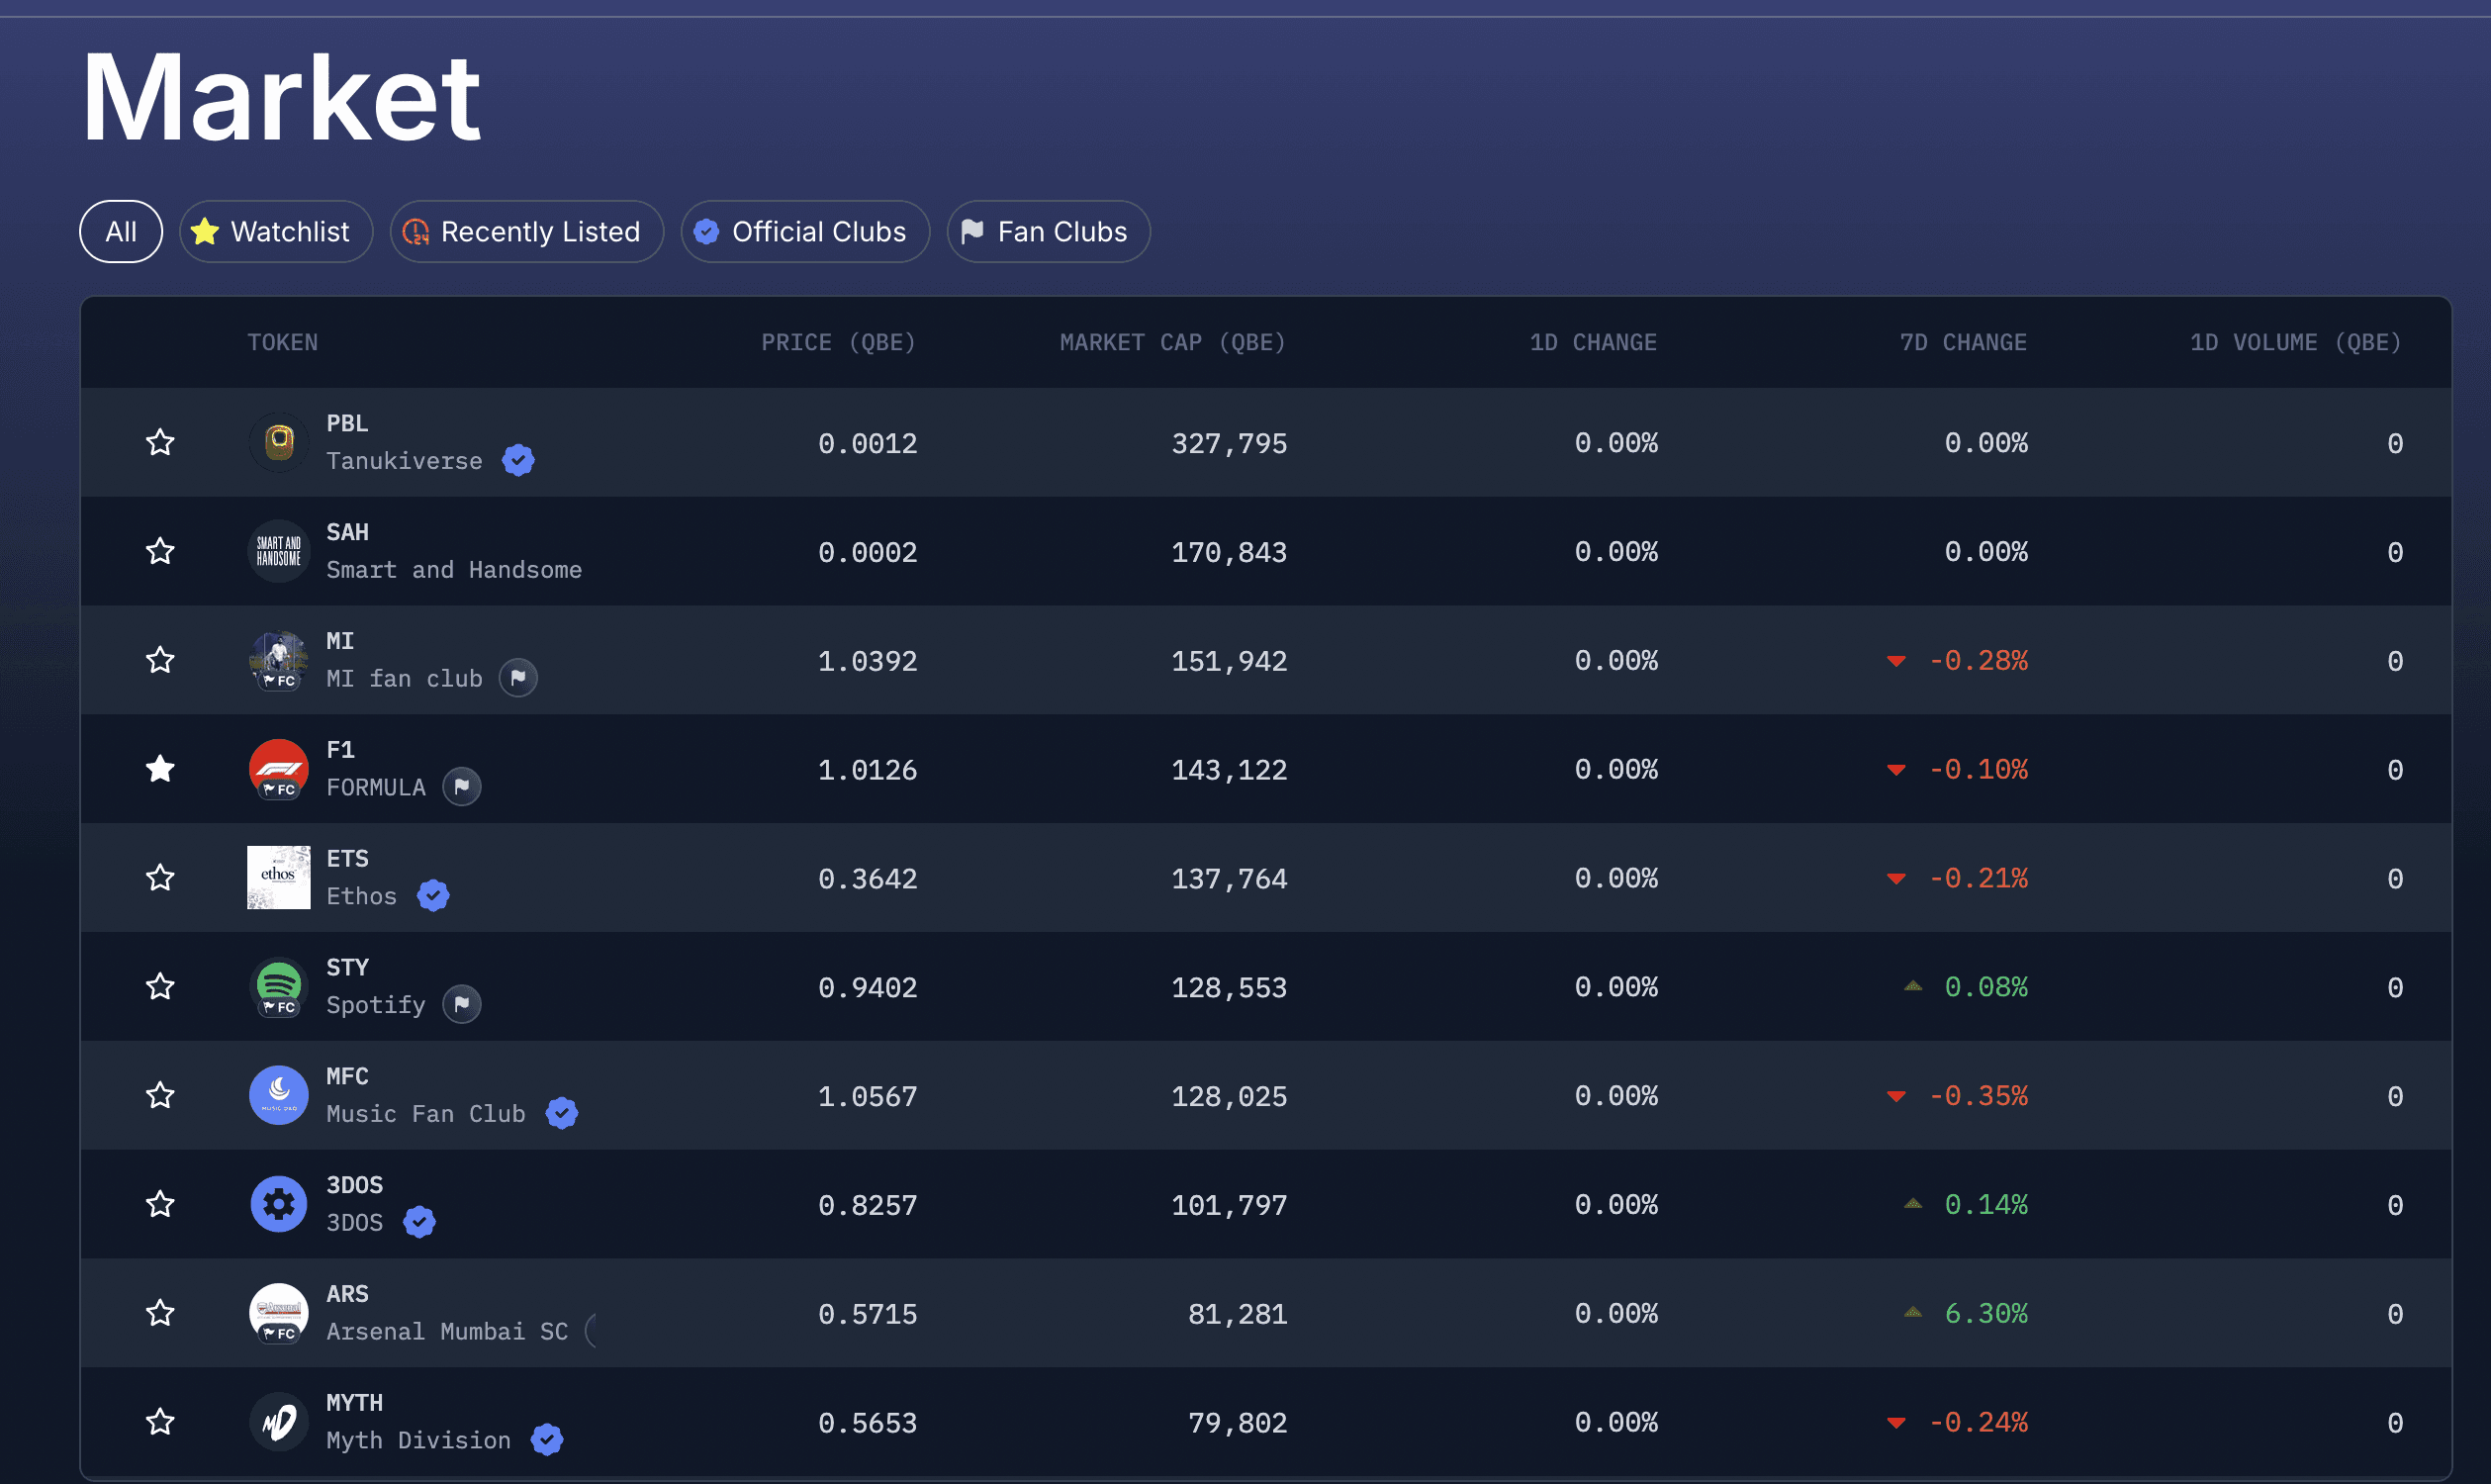Click the F1 FORMULA red logo
Screen dimensions: 2491x1484
[279, 769]
